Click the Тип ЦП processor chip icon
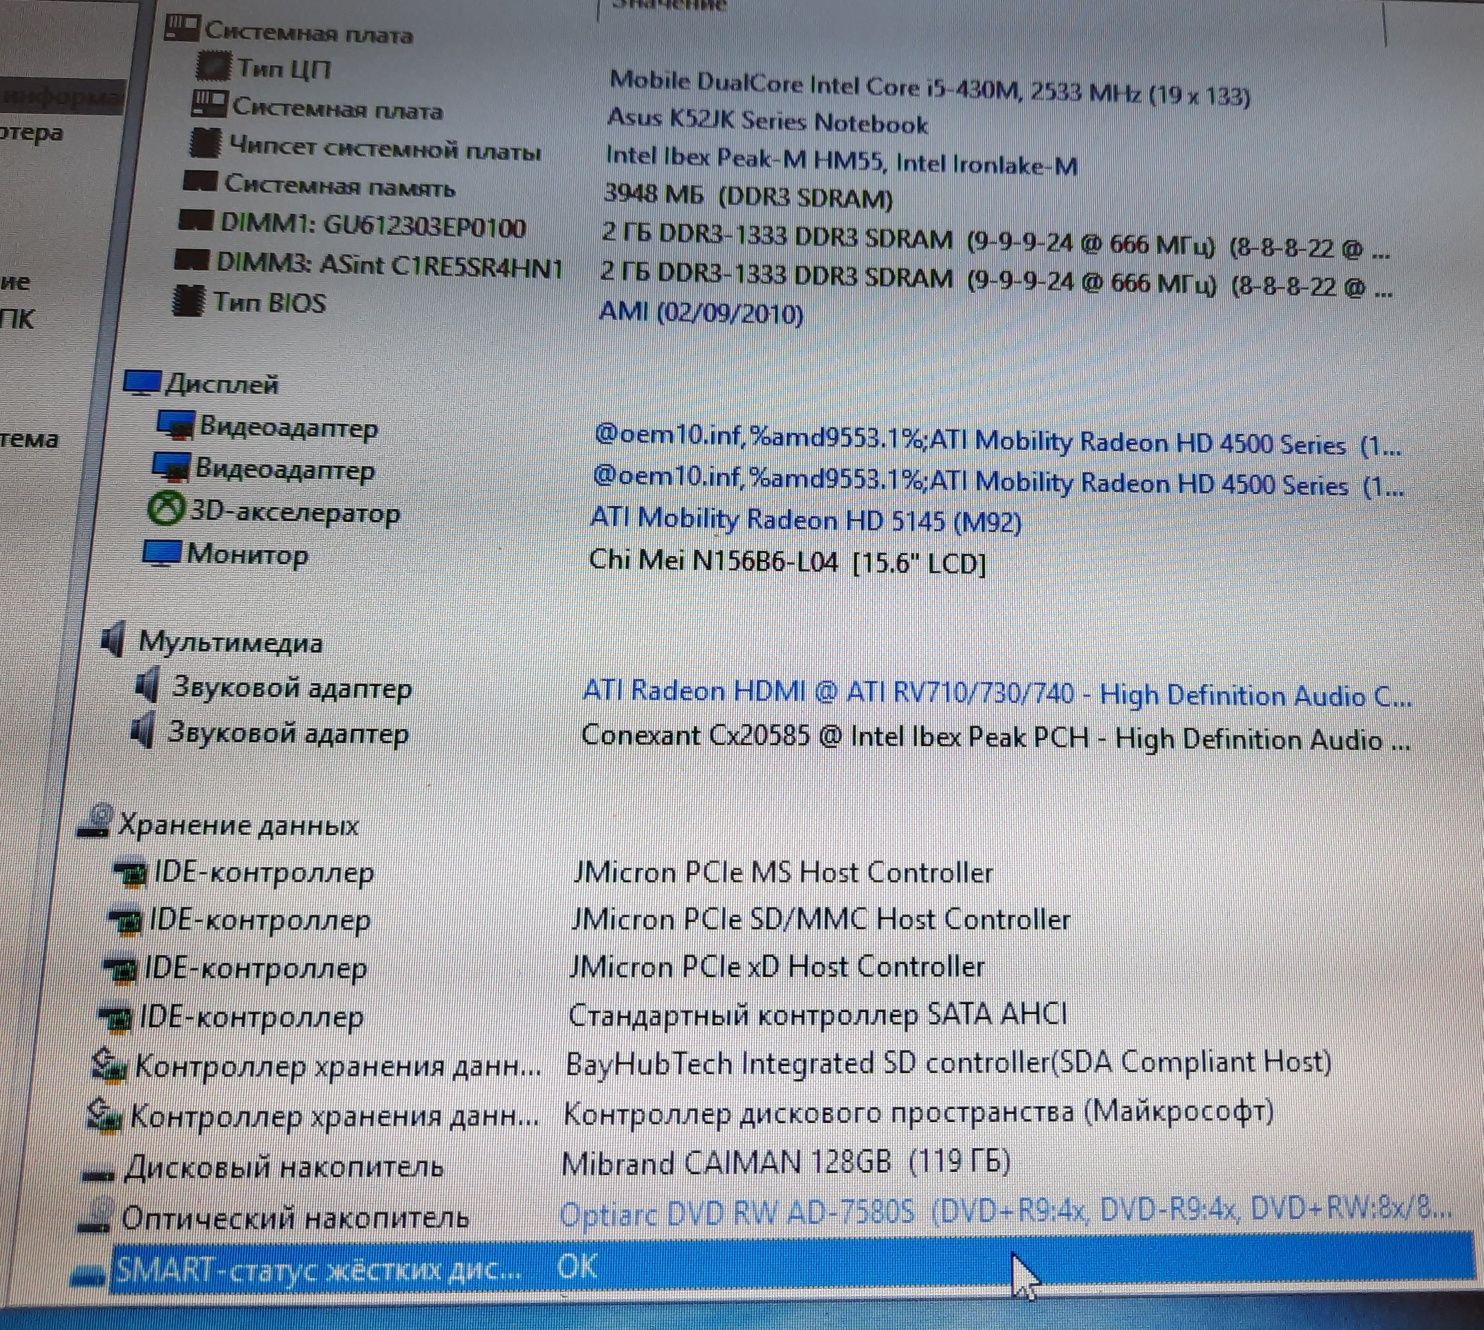Screen dimensions: 1484x1330 pyautogui.click(x=213, y=66)
